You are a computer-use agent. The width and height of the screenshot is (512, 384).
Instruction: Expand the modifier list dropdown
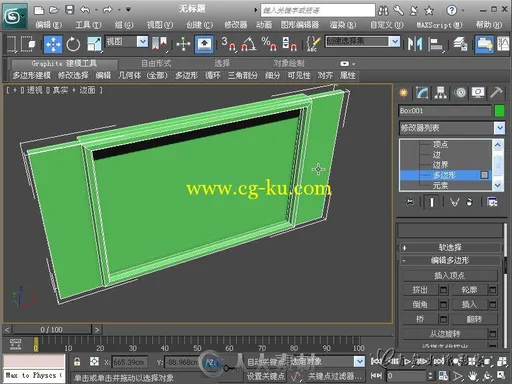coord(499,128)
